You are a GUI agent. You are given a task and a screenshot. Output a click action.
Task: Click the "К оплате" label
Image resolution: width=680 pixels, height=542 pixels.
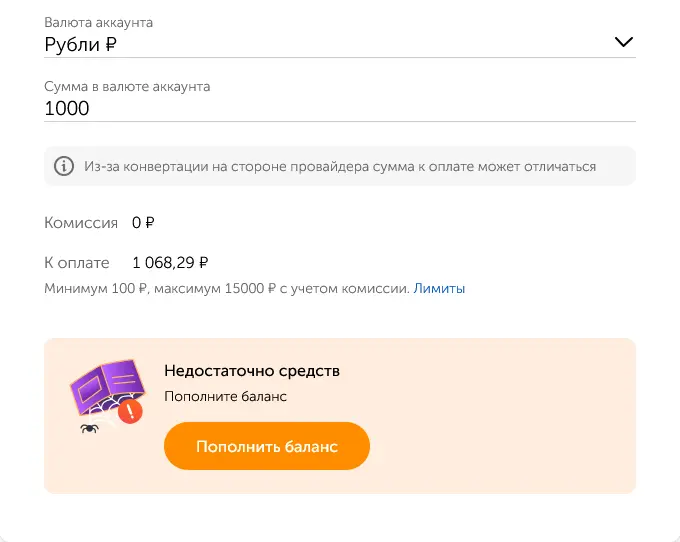77,263
